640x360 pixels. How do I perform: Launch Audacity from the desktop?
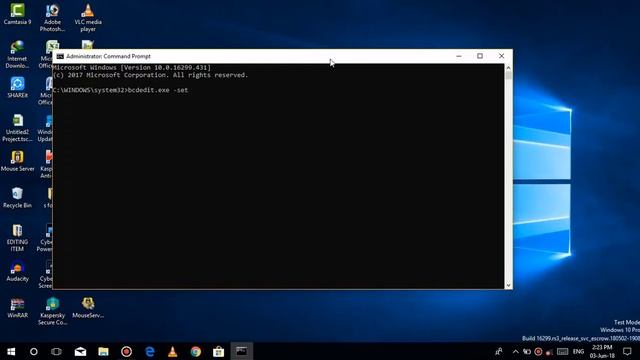(17, 271)
